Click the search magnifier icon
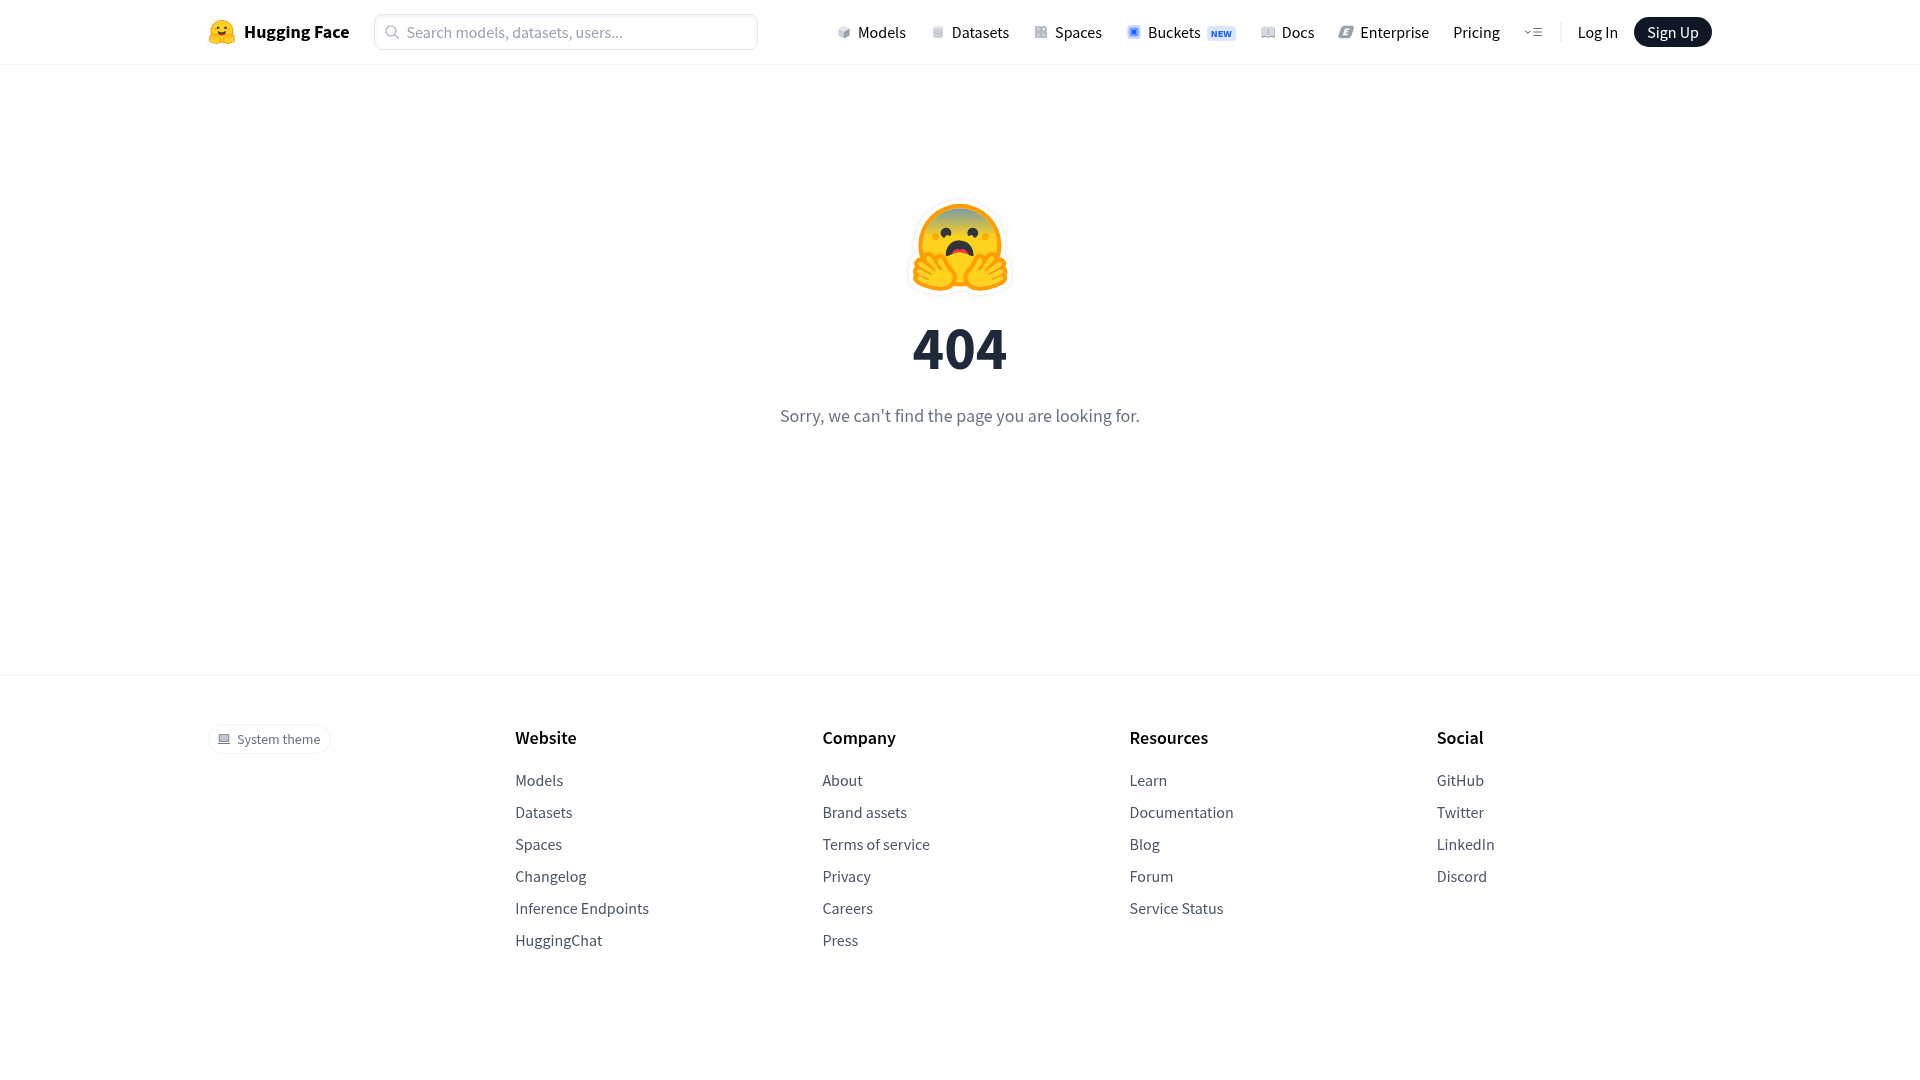The width and height of the screenshot is (1920, 1080). tap(392, 32)
